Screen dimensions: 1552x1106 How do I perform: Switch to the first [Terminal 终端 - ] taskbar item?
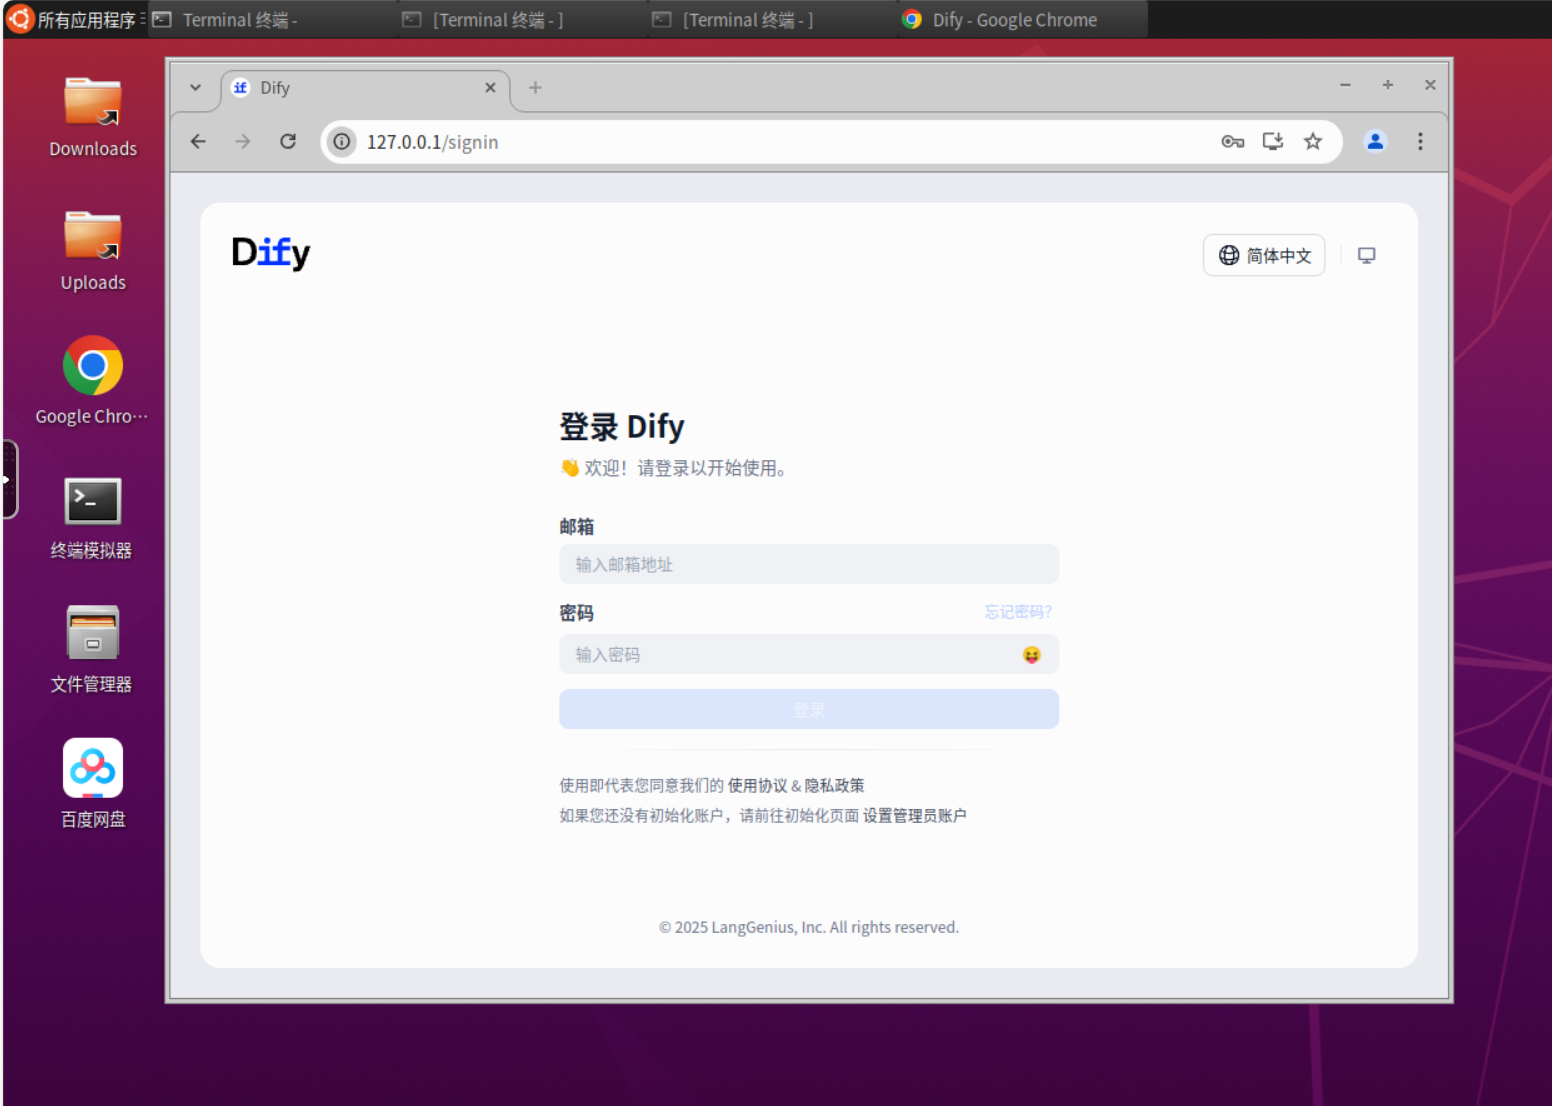tap(522, 20)
